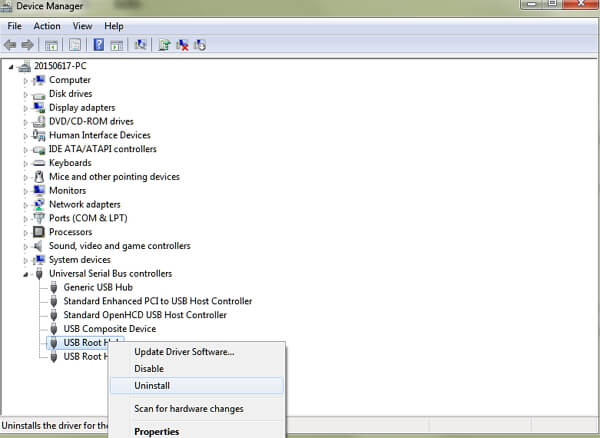Select the USB Composite Device entry
The height and width of the screenshot is (438, 600).
coord(109,329)
